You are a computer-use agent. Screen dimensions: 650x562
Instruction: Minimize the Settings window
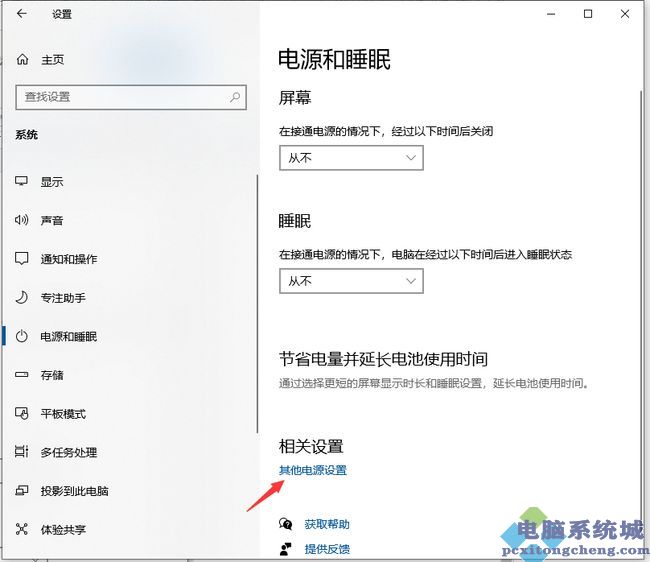pos(551,14)
